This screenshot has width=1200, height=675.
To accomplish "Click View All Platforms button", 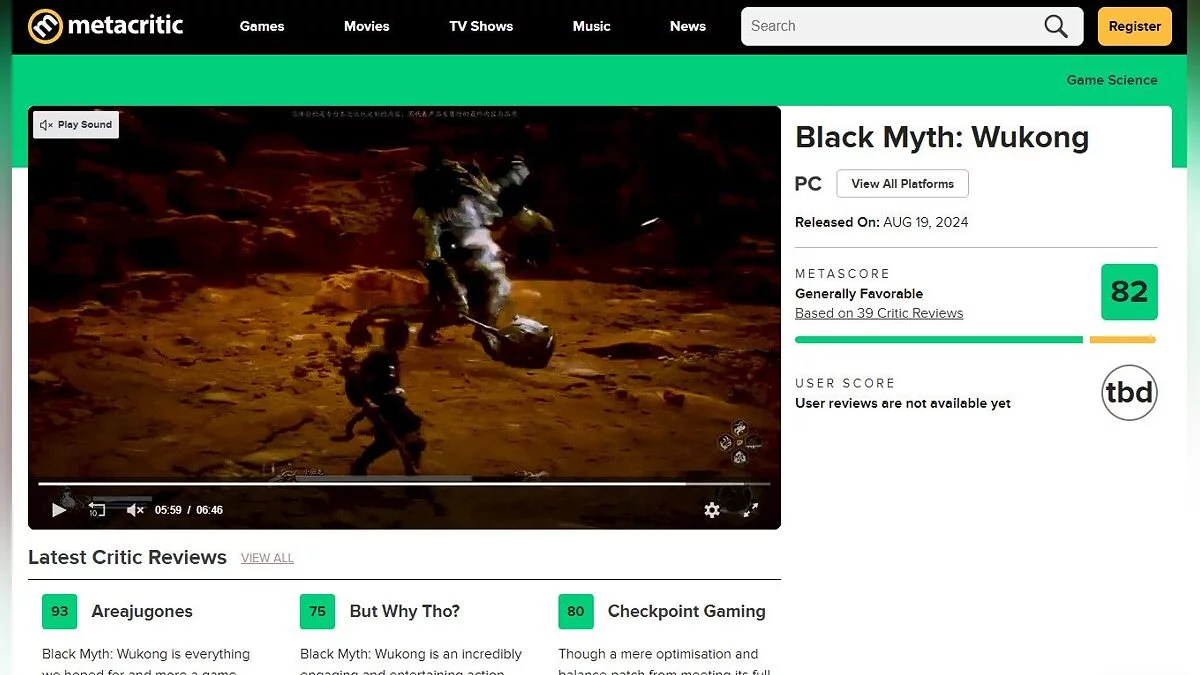I will [x=903, y=184].
